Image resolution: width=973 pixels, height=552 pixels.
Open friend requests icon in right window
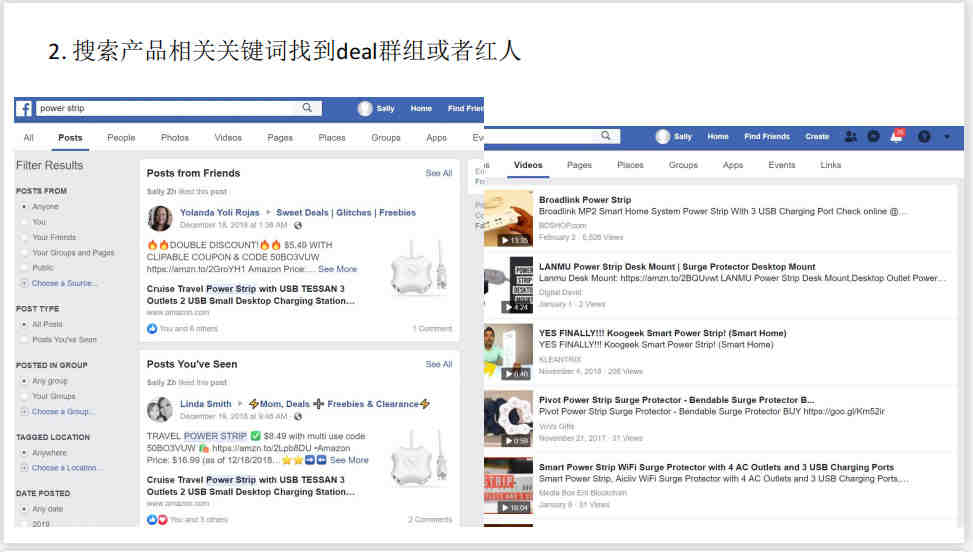851,136
